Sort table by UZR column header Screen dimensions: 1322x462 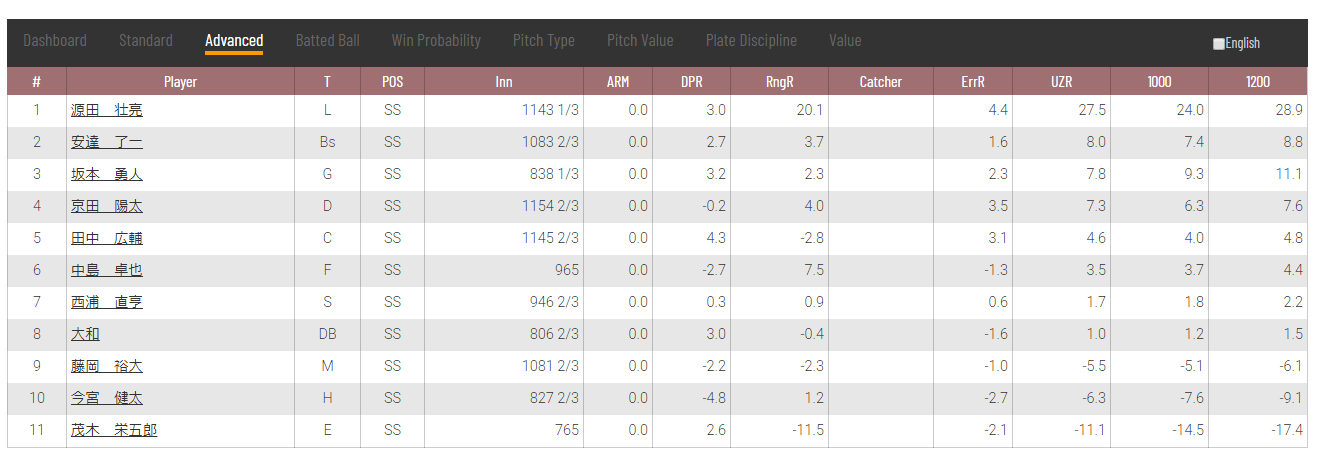(1061, 82)
